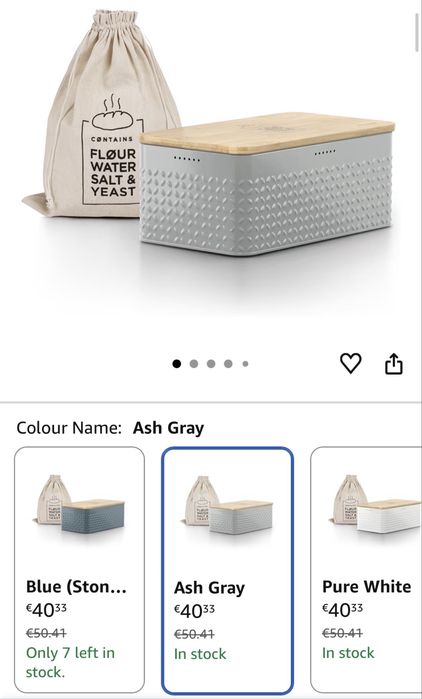The image size is (422, 699).
Task: Add product to wishlist with heart icon
Action: click(351, 363)
